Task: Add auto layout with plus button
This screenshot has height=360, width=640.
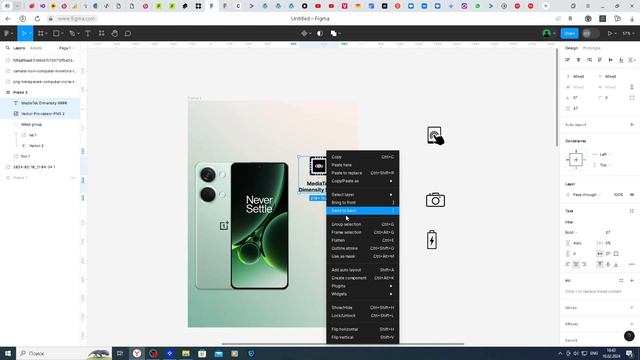Action: (632, 124)
